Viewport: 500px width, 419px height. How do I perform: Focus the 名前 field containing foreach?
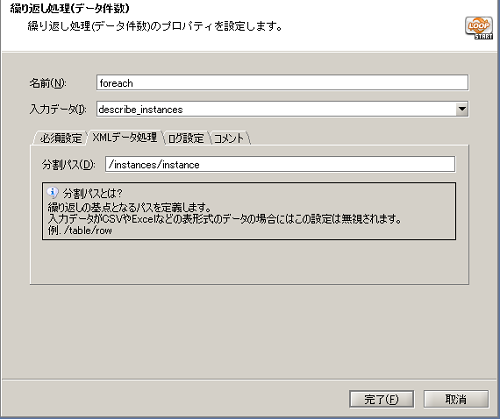coord(282,82)
